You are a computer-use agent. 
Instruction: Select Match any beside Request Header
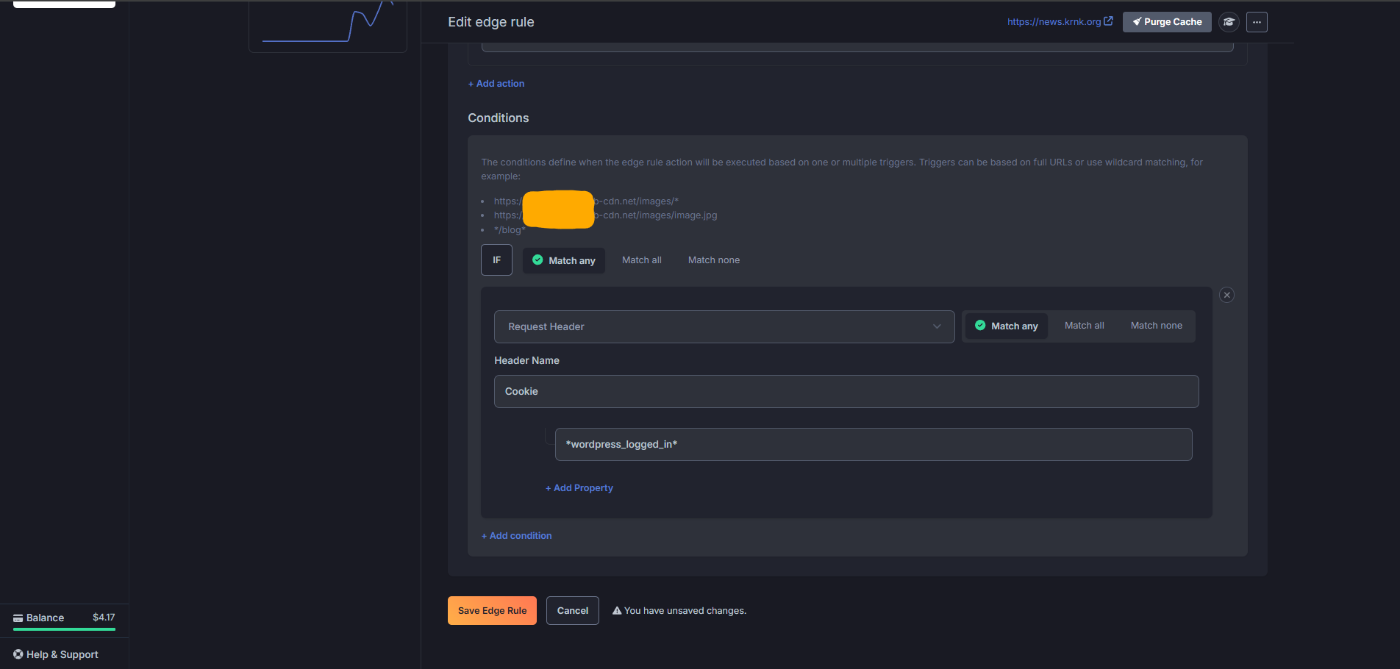tap(1006, 326)
